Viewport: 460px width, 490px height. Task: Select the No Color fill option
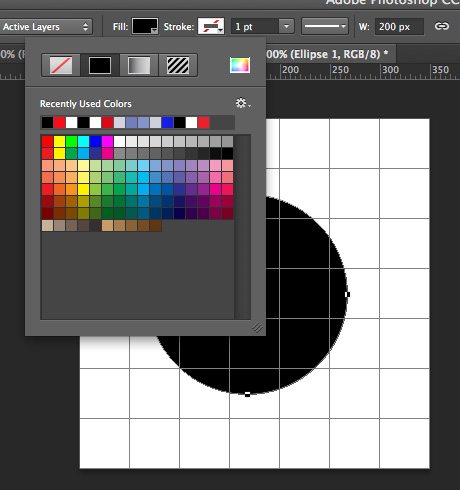(x=61, y=65)
